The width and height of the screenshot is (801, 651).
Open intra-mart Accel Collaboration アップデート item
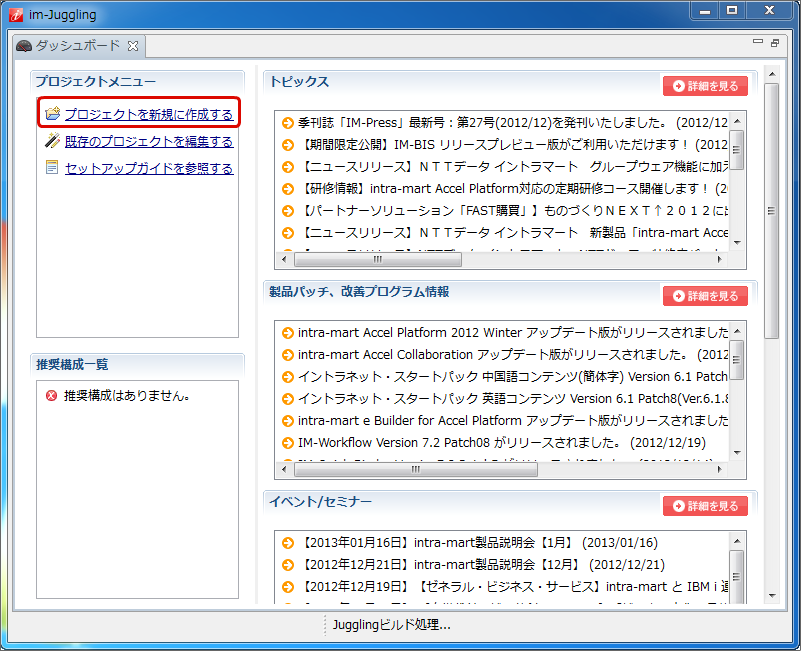(512, 355)
